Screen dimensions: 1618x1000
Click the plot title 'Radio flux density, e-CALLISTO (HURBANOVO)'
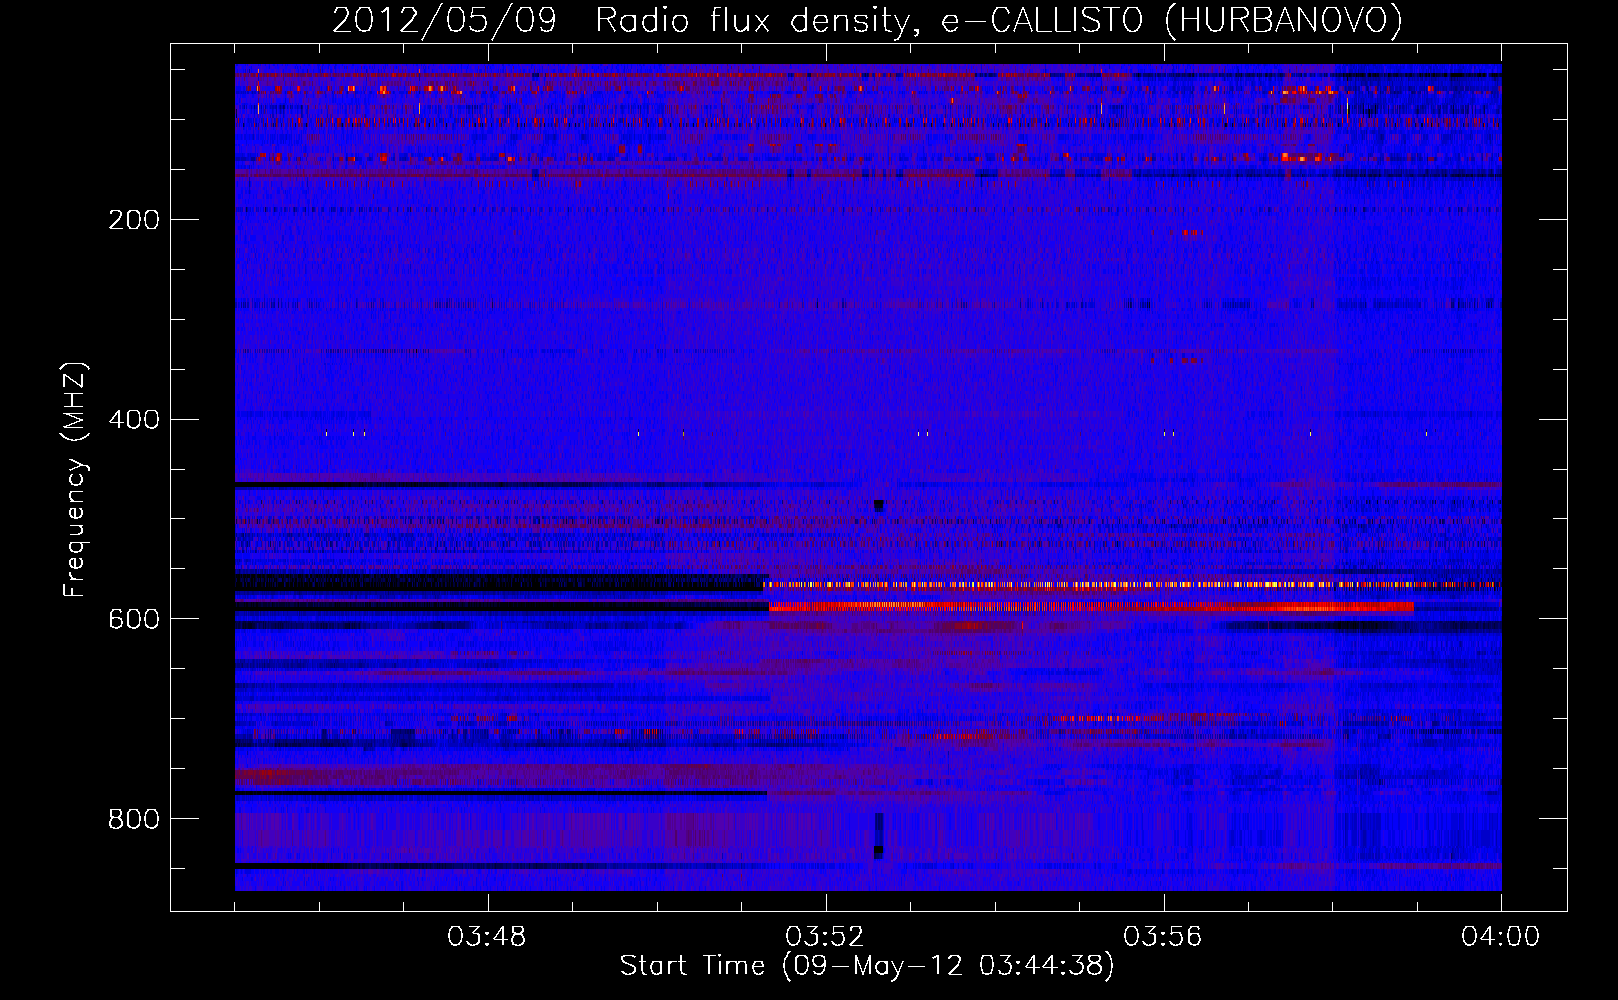(x=999, y=21)
